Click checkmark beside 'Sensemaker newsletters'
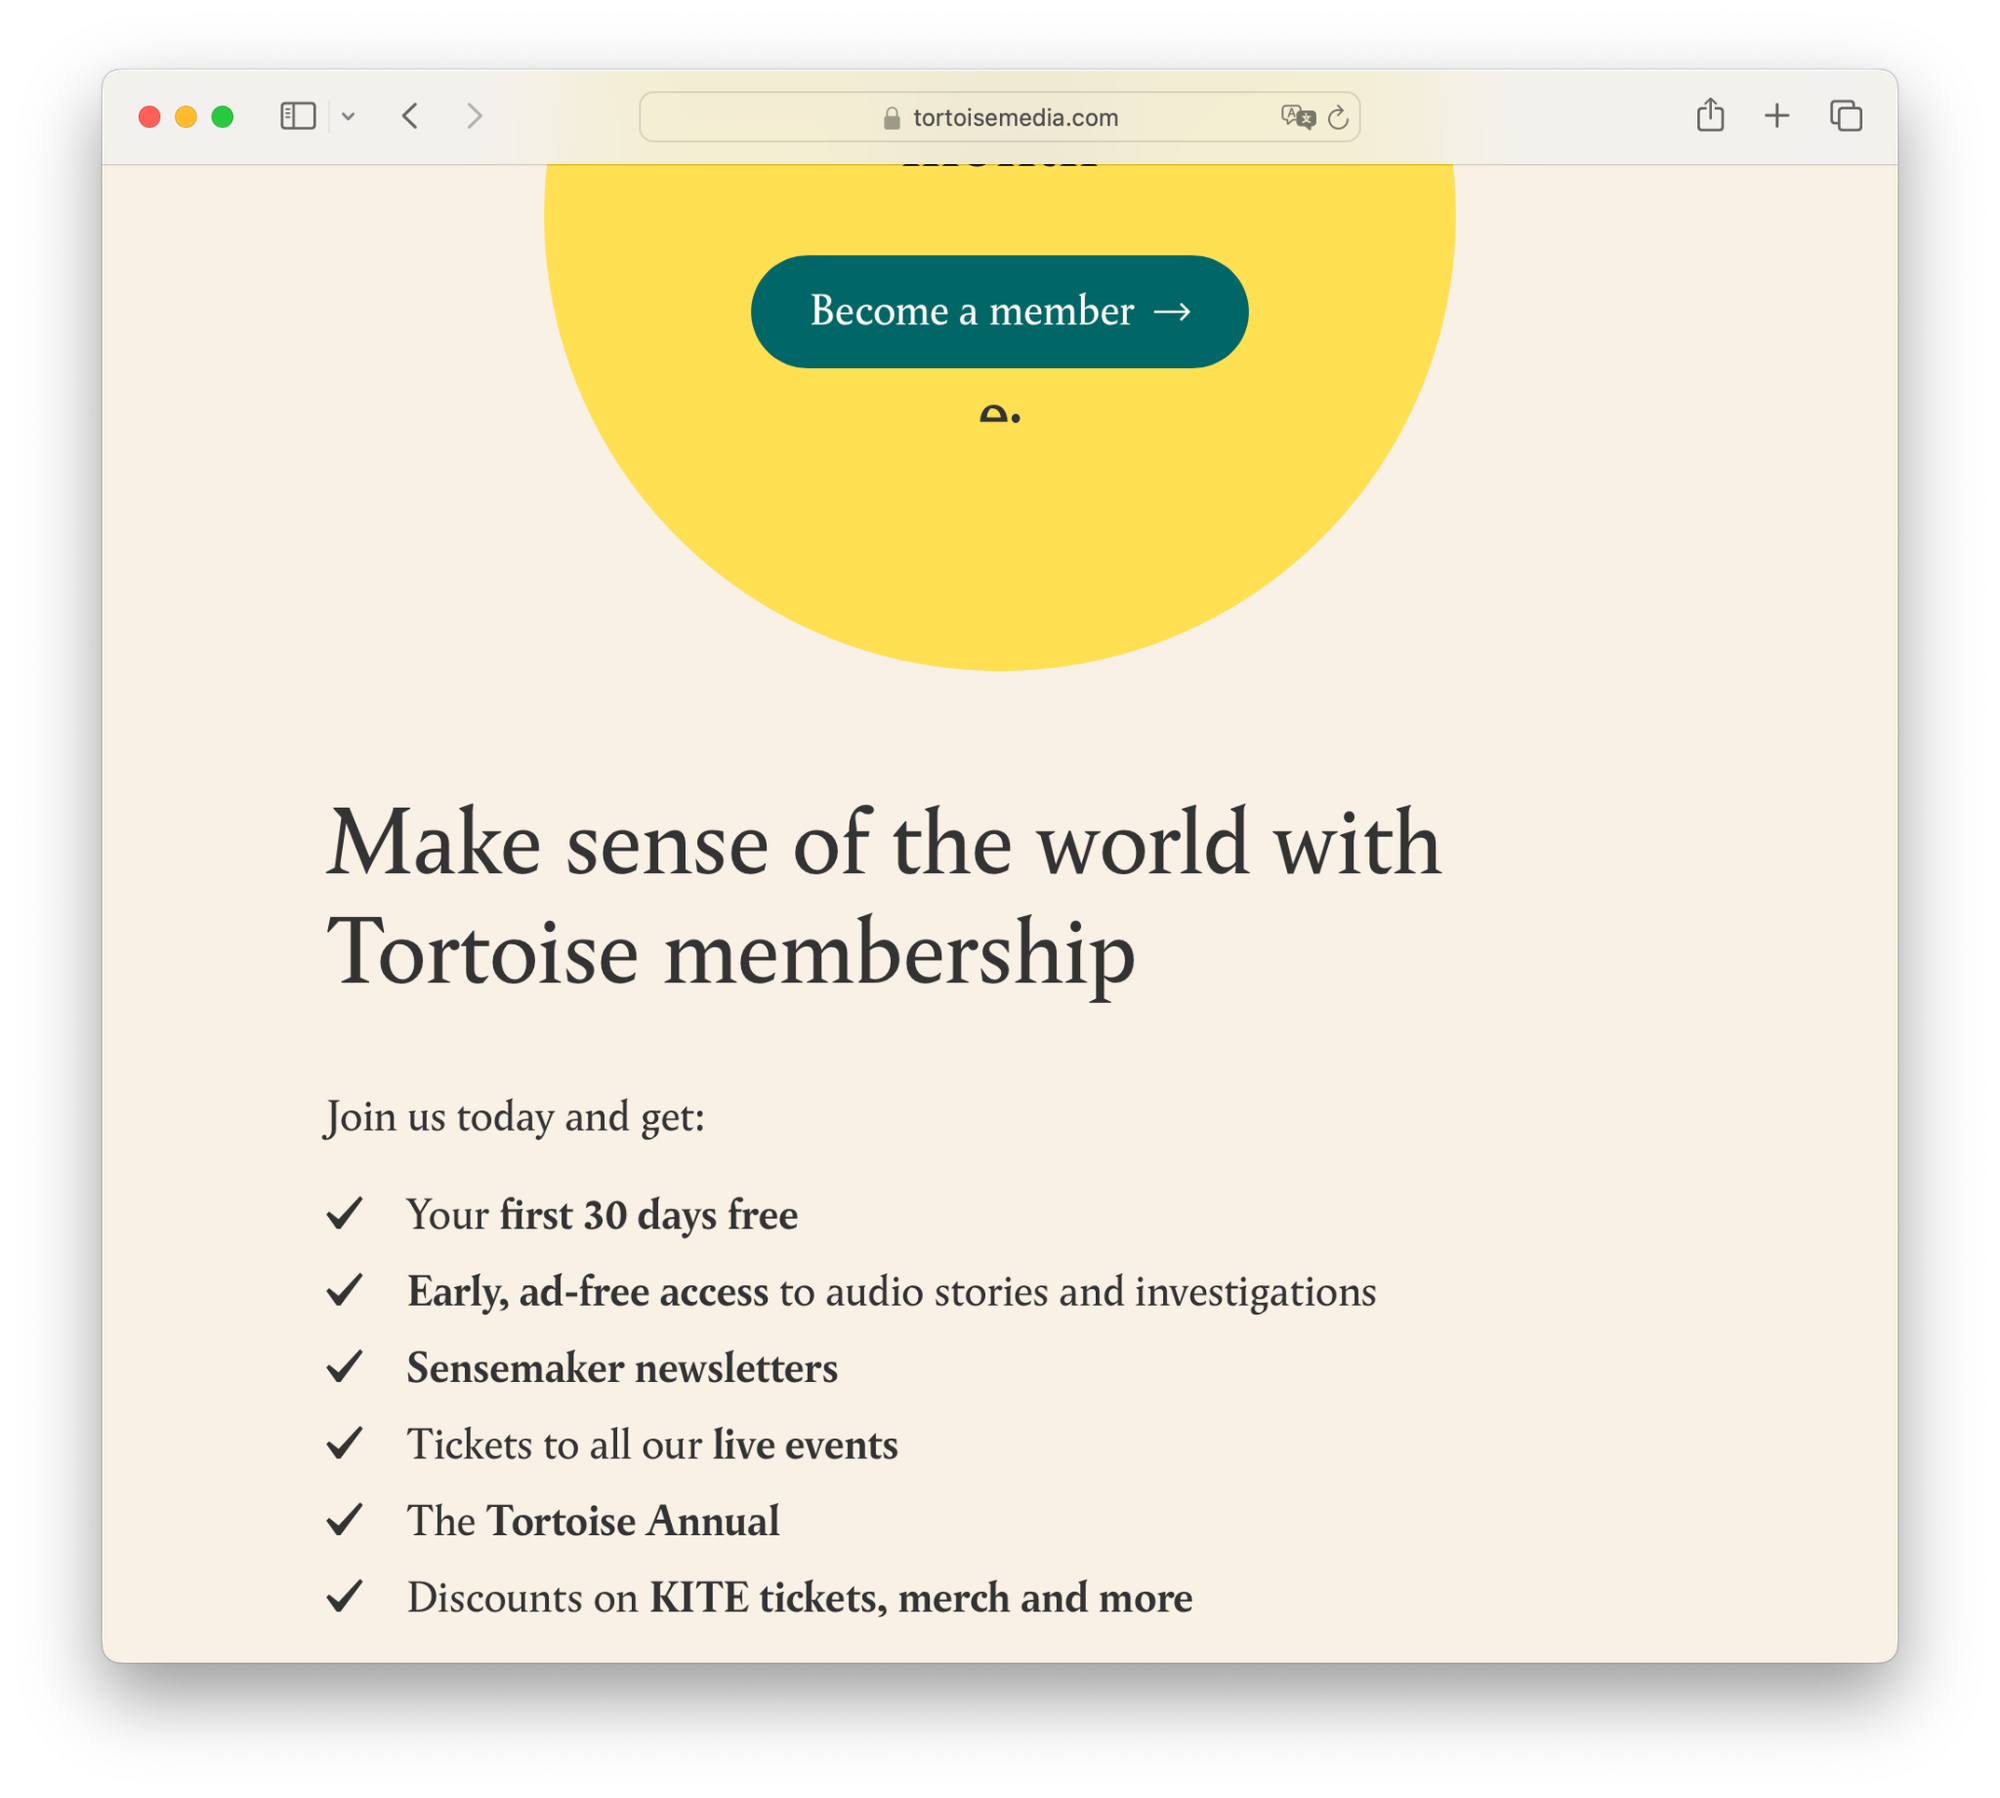This screenshot has width=2000, height=1798. pyautogui.click(x=345, y=1367)
